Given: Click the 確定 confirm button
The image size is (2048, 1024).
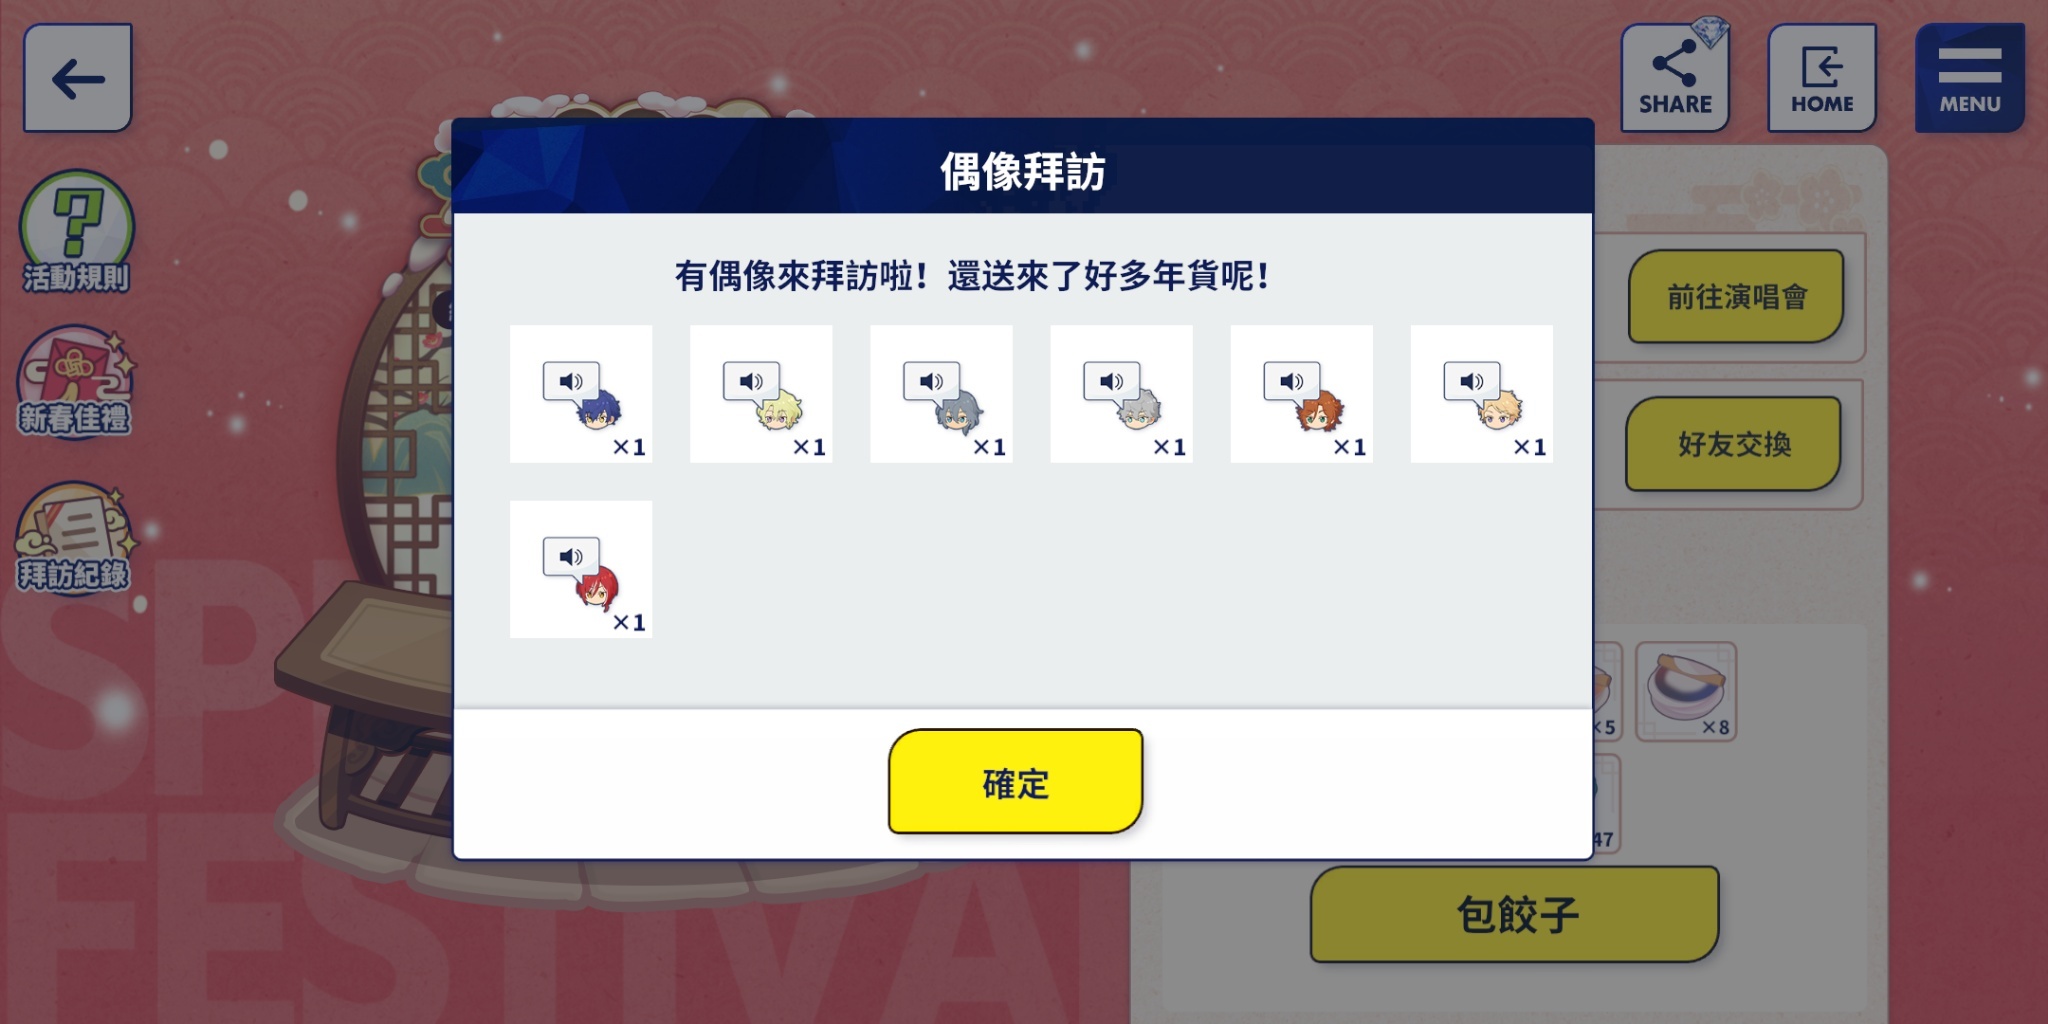Looking at the screenshot, I should click(x=1015, y=782).
